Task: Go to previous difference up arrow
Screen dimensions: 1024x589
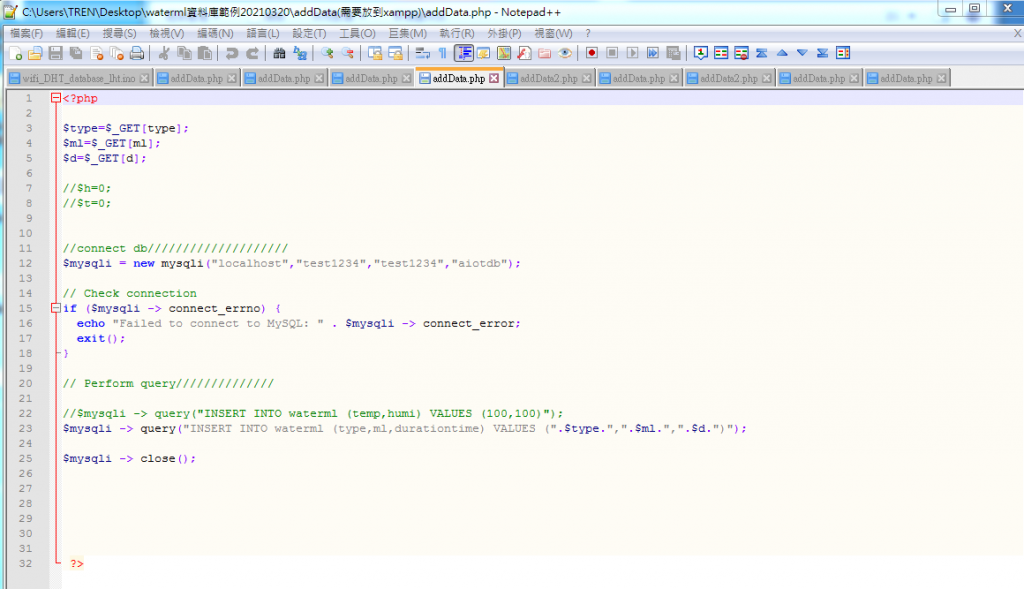Action: [782, 54]
